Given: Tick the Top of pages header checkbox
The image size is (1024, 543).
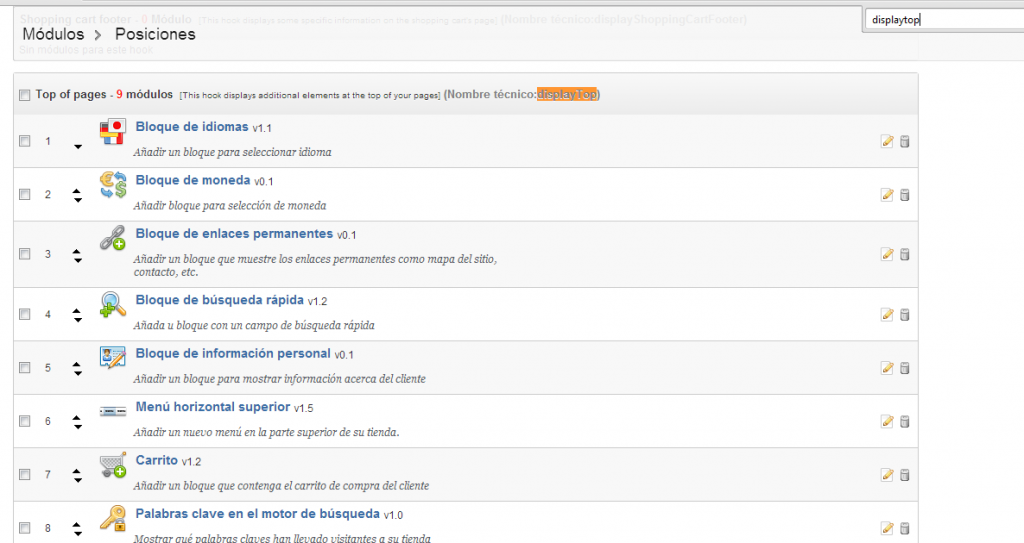Looking at the screenshot, I should coord(25,95).
